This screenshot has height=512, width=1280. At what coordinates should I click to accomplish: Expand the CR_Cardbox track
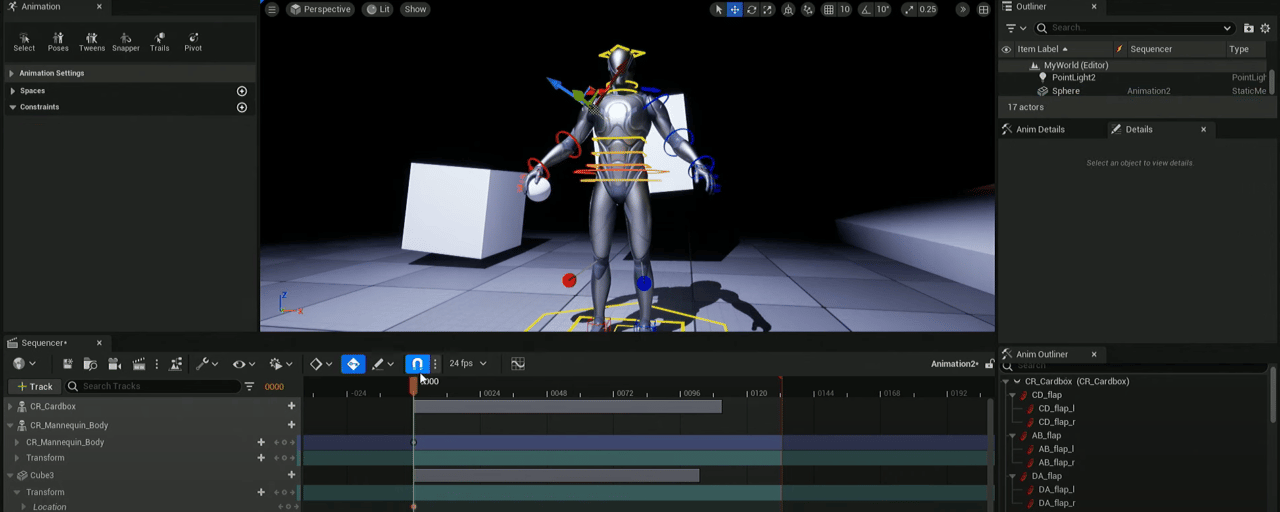tap(10, 407)
